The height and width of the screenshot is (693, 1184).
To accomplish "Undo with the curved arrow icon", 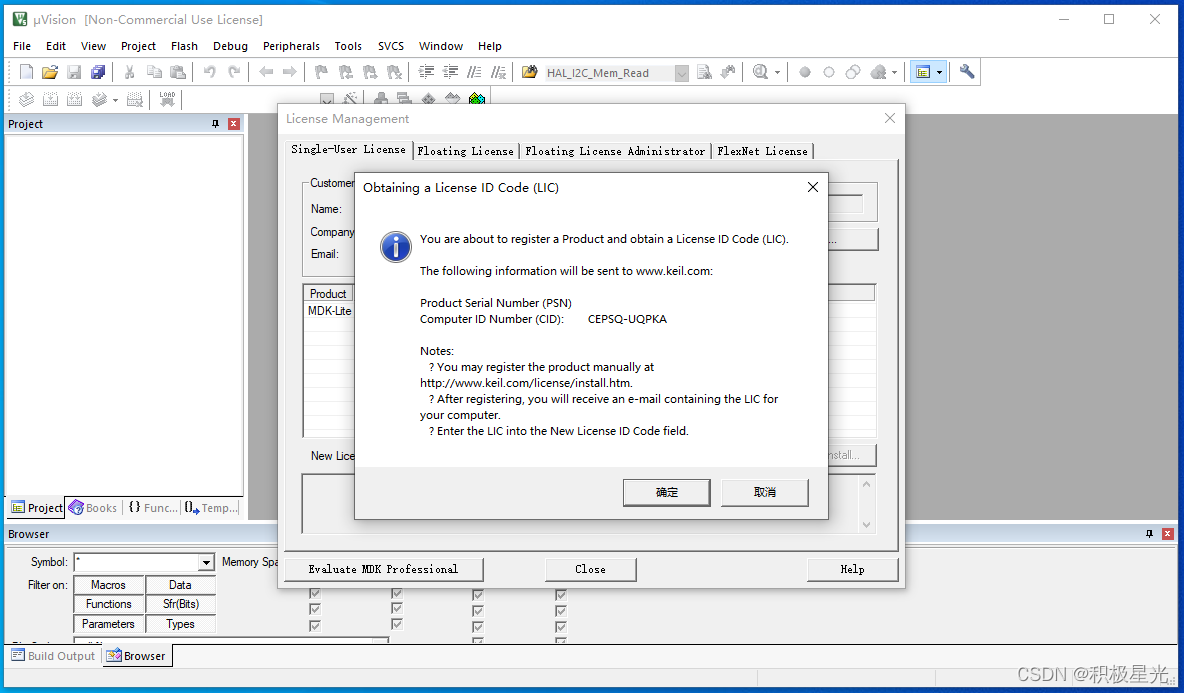I will 209,72.
